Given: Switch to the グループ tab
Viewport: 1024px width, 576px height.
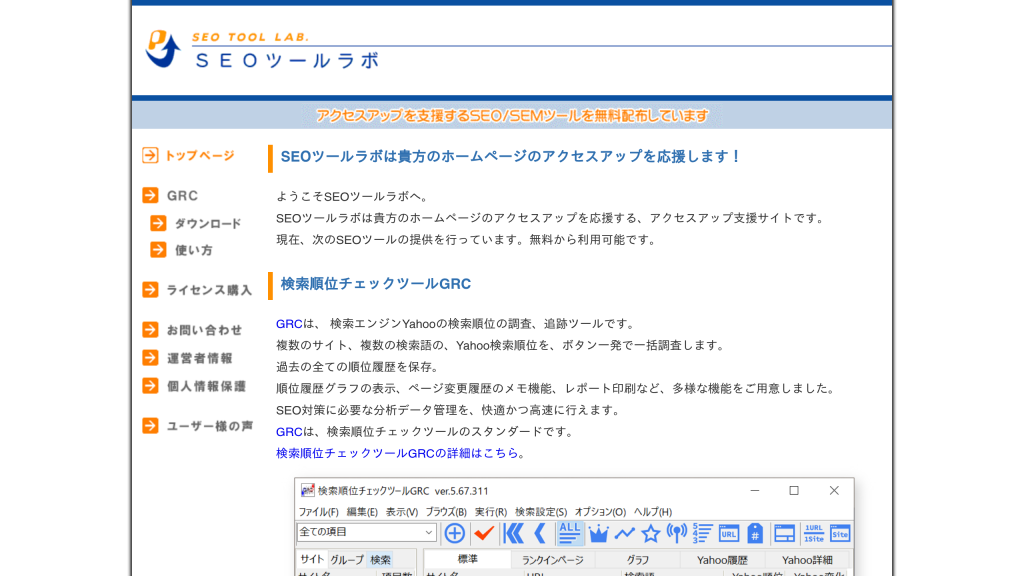Looking at the screenshot, I should (347, 560).
